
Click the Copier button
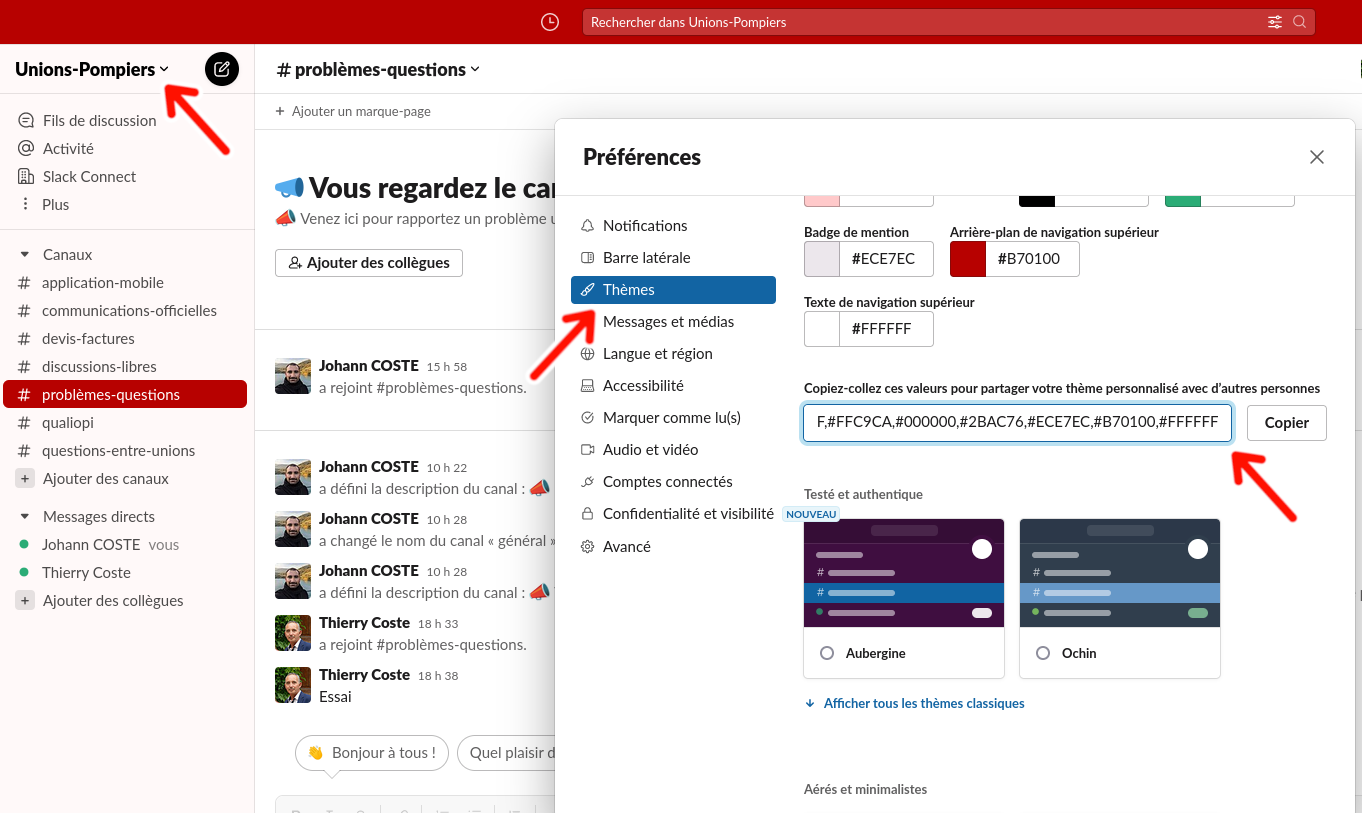(x=1287, y=423)
